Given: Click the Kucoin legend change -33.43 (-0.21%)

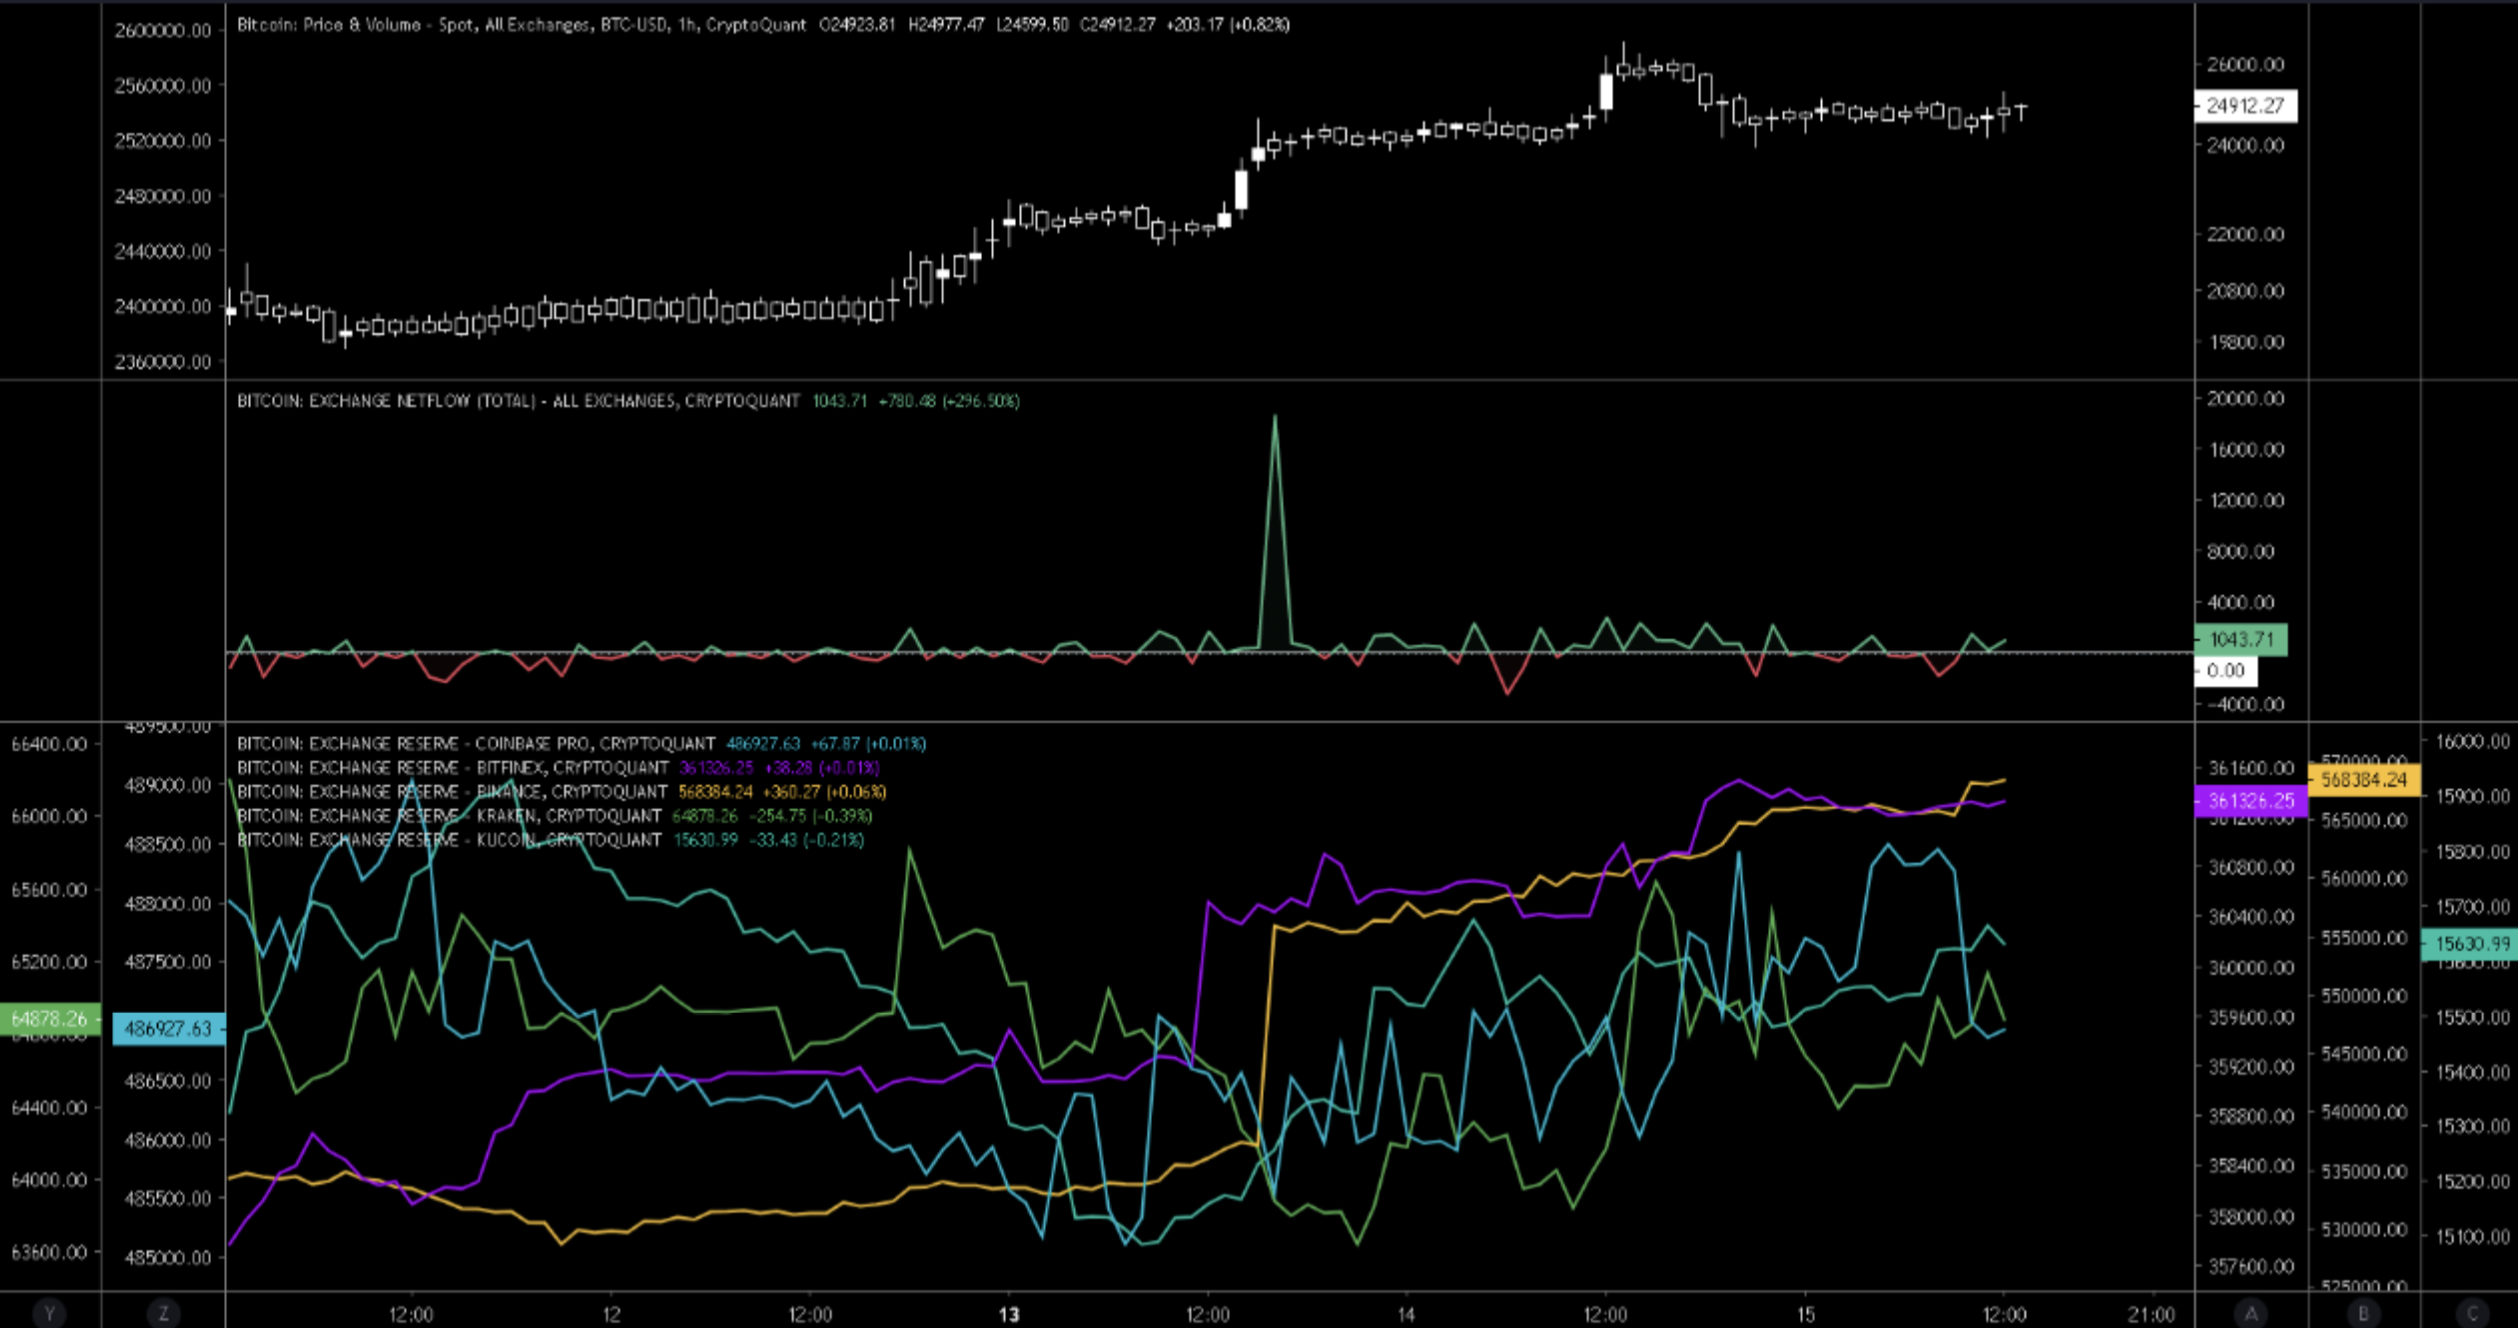Looking at the screenshot, I should coord(807,840).
